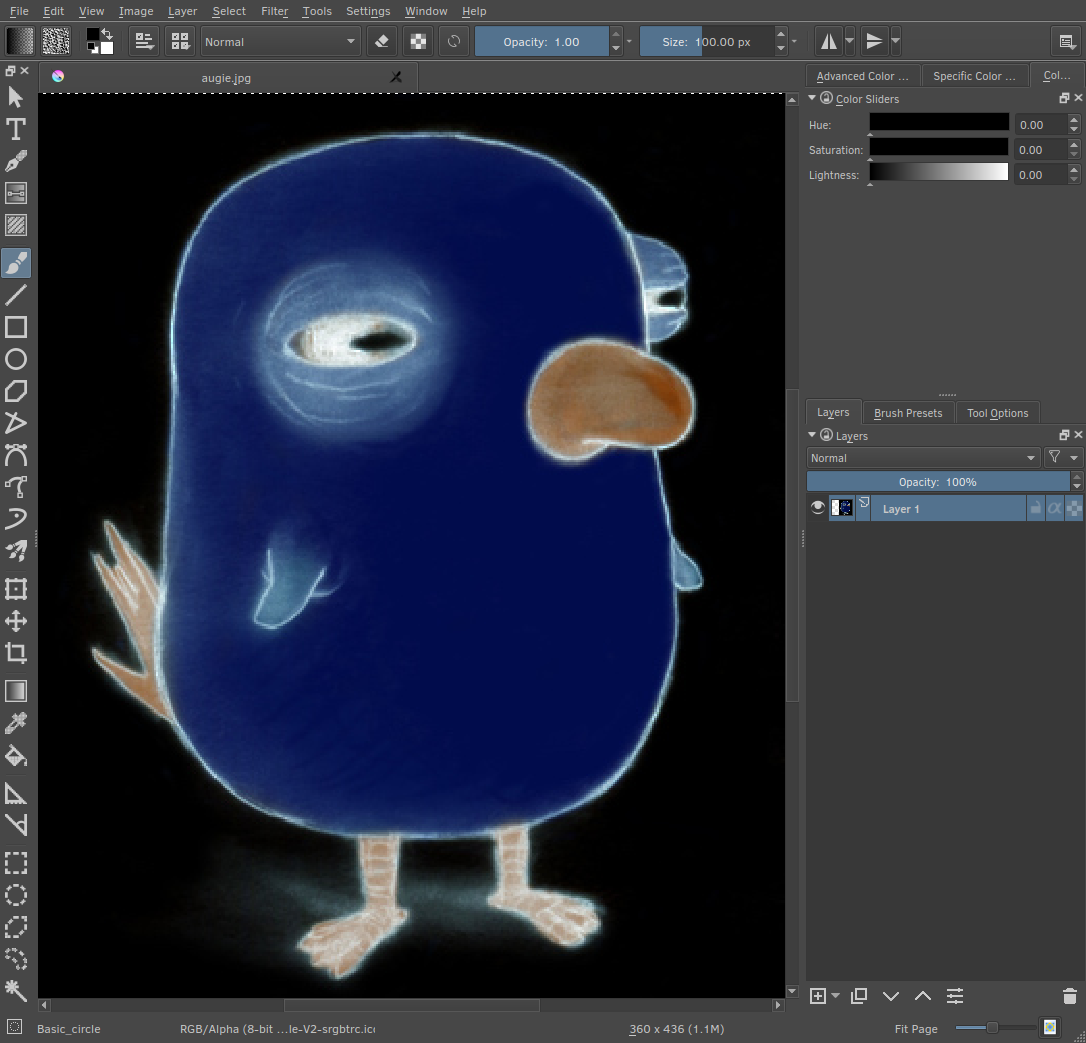Open the Layer menu
This screenshot has height=1043, width=1086.
(x=182, y=11)
